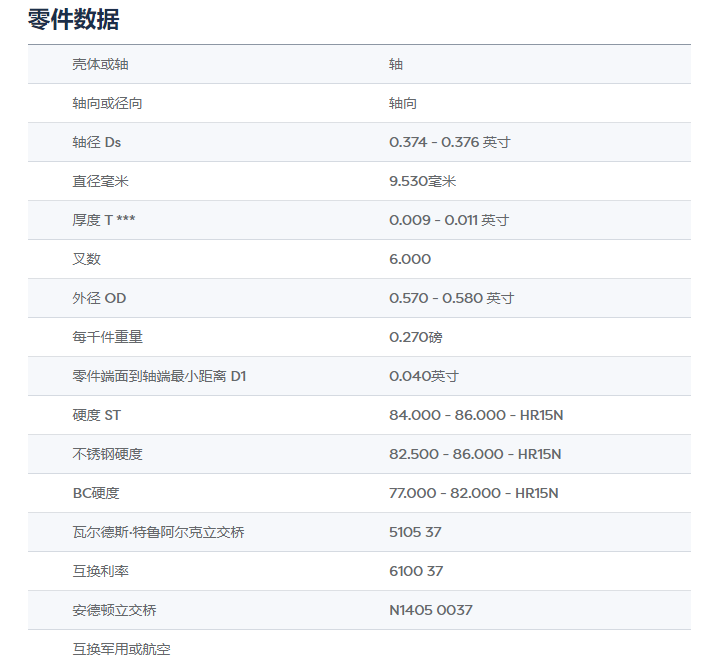The image size is (710, 655).
Task: Select the 外径 OD label
Action: [x=99, y=298]
